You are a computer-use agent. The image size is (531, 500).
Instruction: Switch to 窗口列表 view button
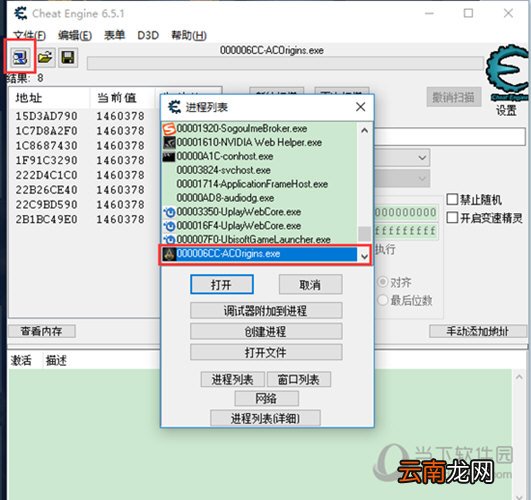299,379
